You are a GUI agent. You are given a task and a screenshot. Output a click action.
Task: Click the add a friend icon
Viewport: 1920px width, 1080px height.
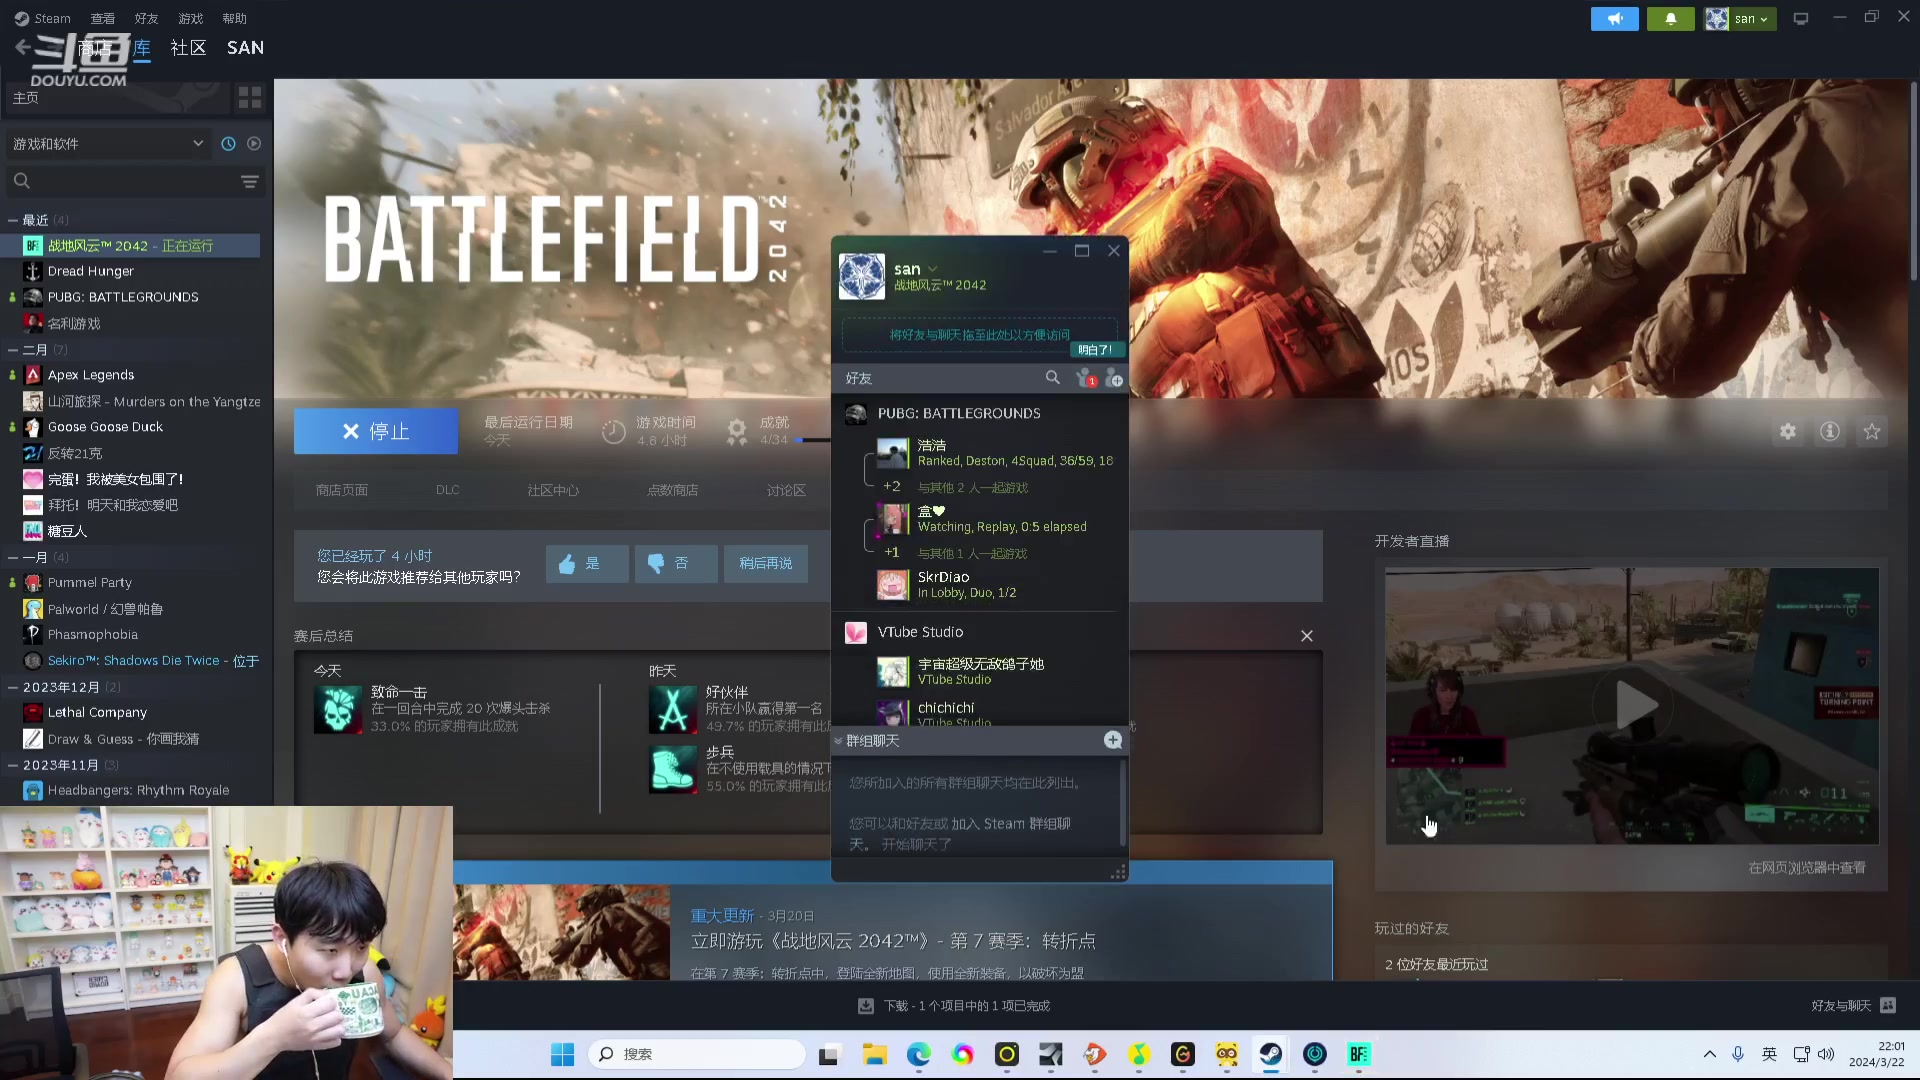click(1114, 378)
